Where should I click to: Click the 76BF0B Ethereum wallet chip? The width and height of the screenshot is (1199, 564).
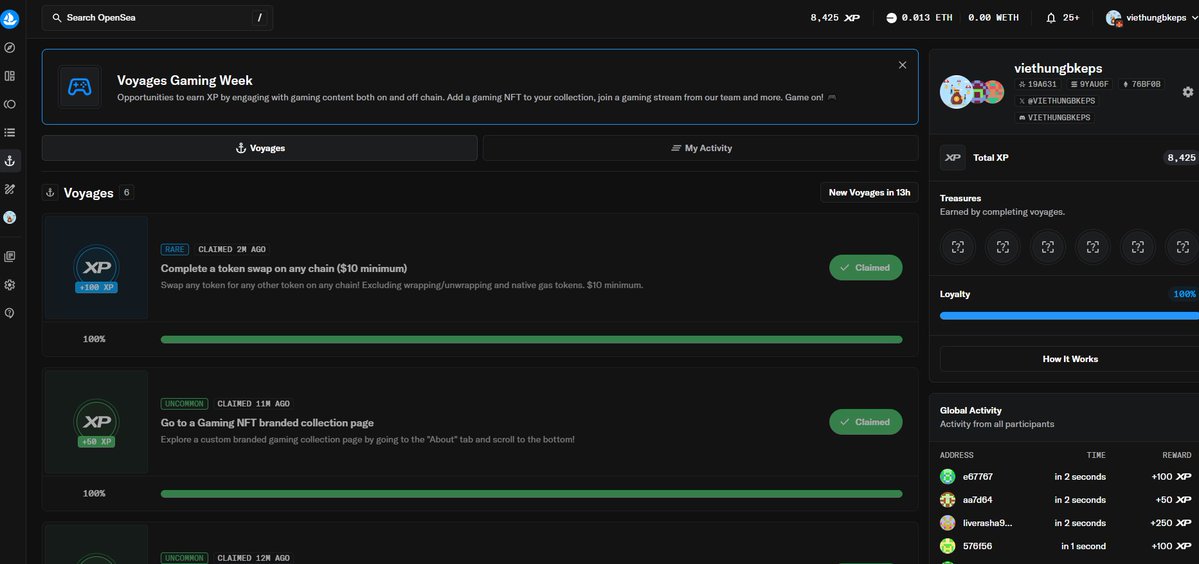click(1141, 84)
